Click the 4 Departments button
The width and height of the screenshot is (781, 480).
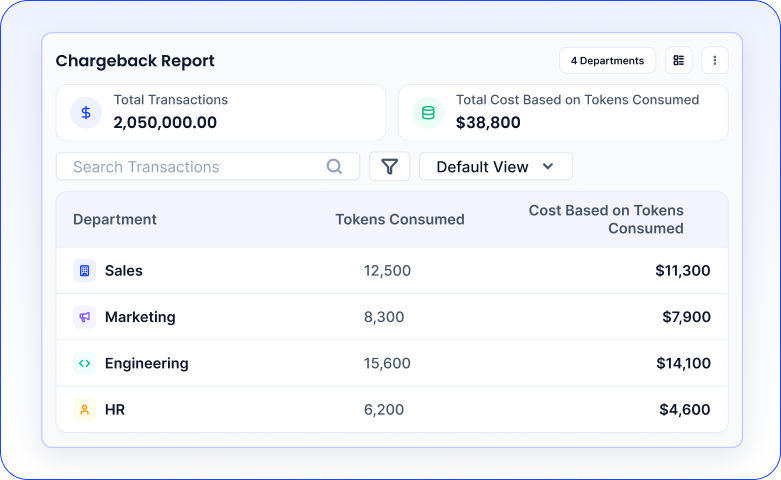(x=607, y=60)
